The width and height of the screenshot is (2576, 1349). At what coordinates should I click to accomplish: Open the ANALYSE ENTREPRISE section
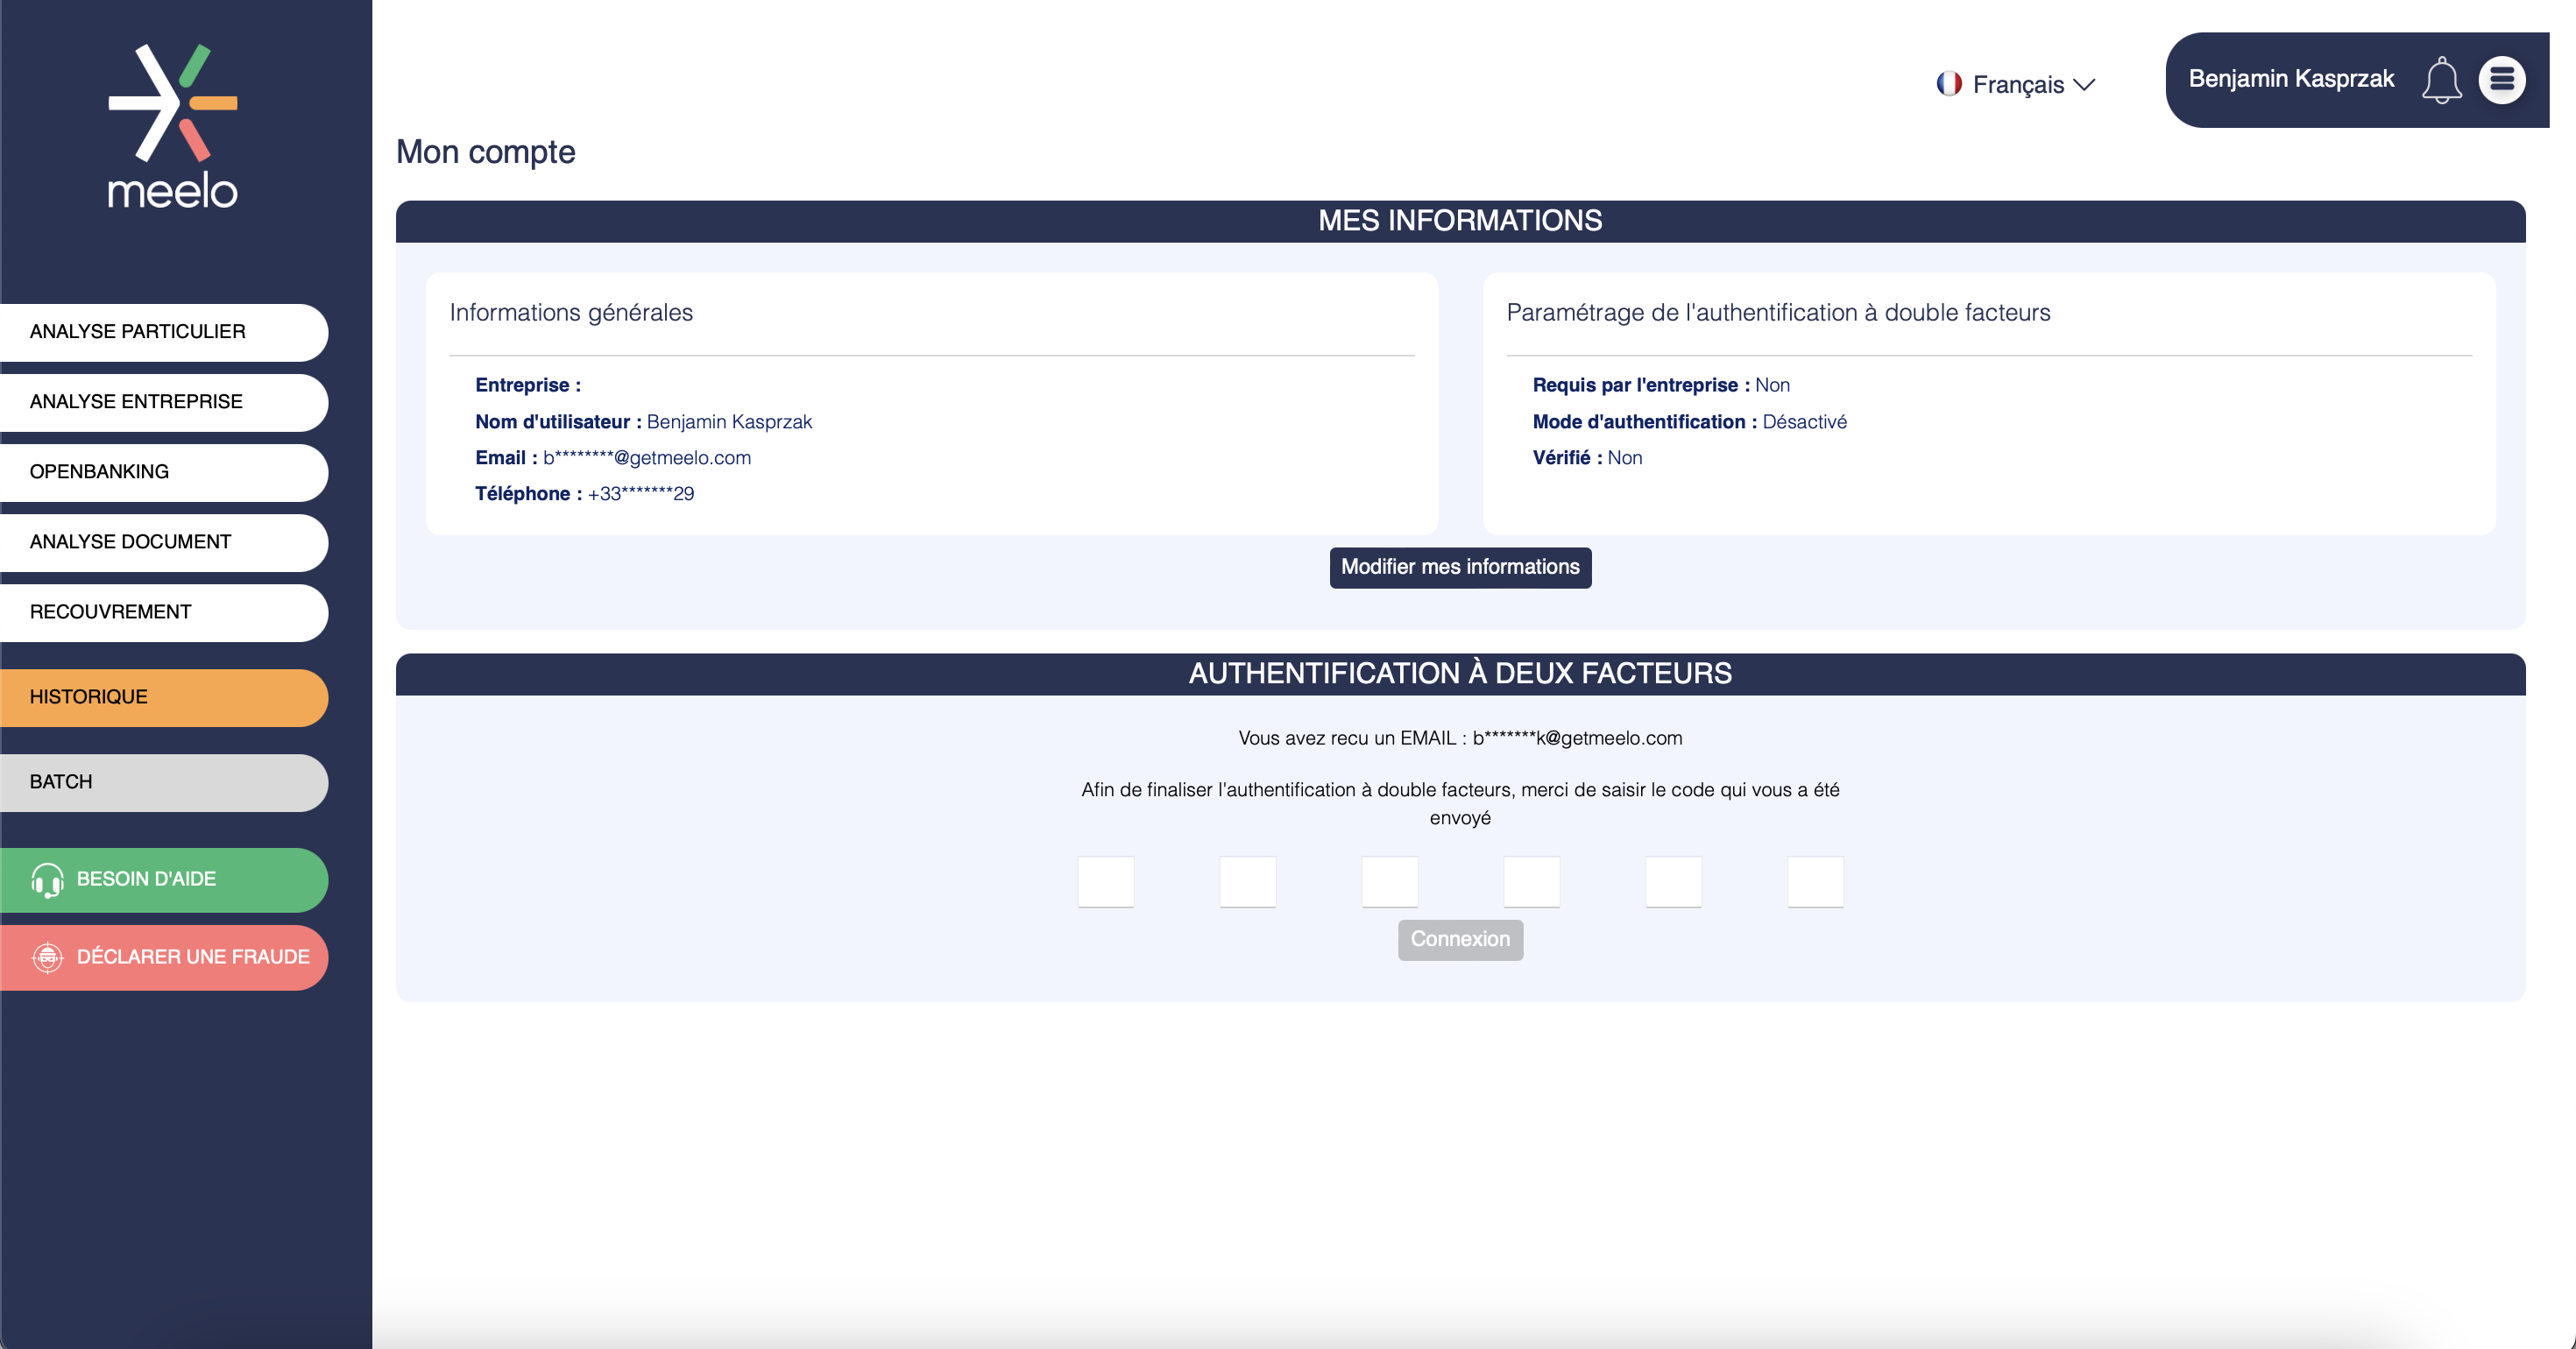tap(164, 402)
